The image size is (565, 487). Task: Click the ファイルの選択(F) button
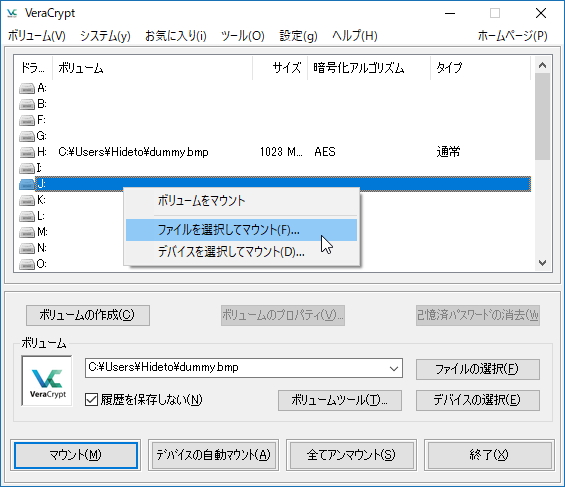point(478,369)
